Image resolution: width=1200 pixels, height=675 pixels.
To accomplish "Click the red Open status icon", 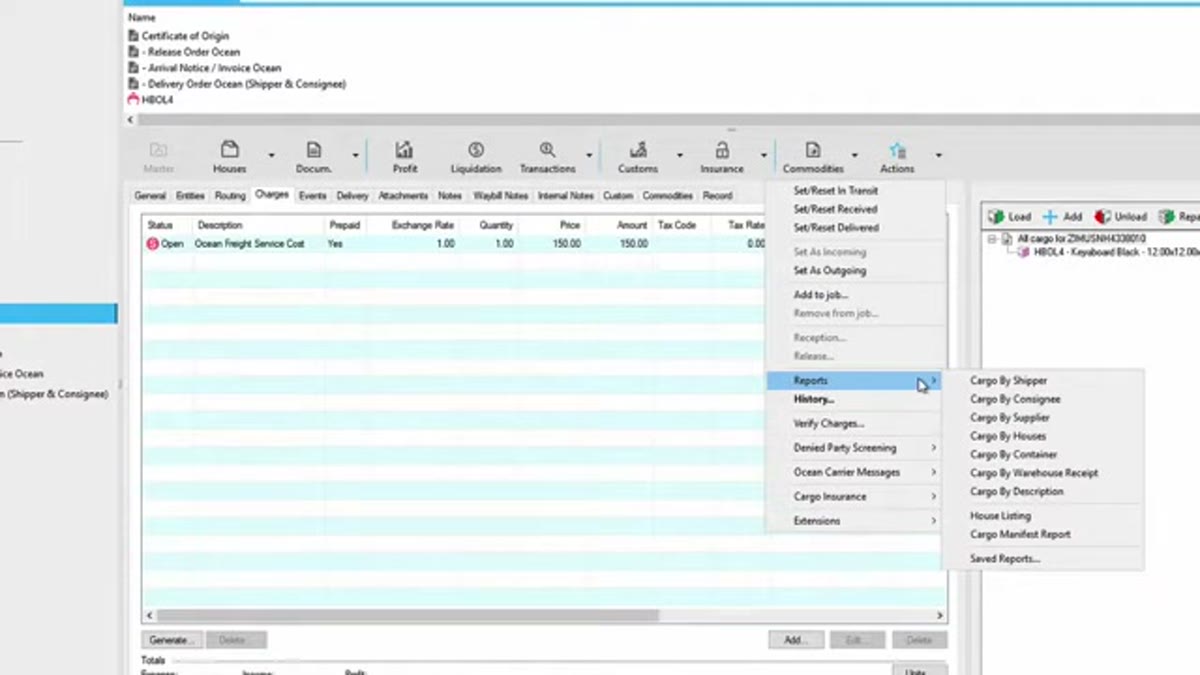I will pyautogui.click(x=153, y=244).
